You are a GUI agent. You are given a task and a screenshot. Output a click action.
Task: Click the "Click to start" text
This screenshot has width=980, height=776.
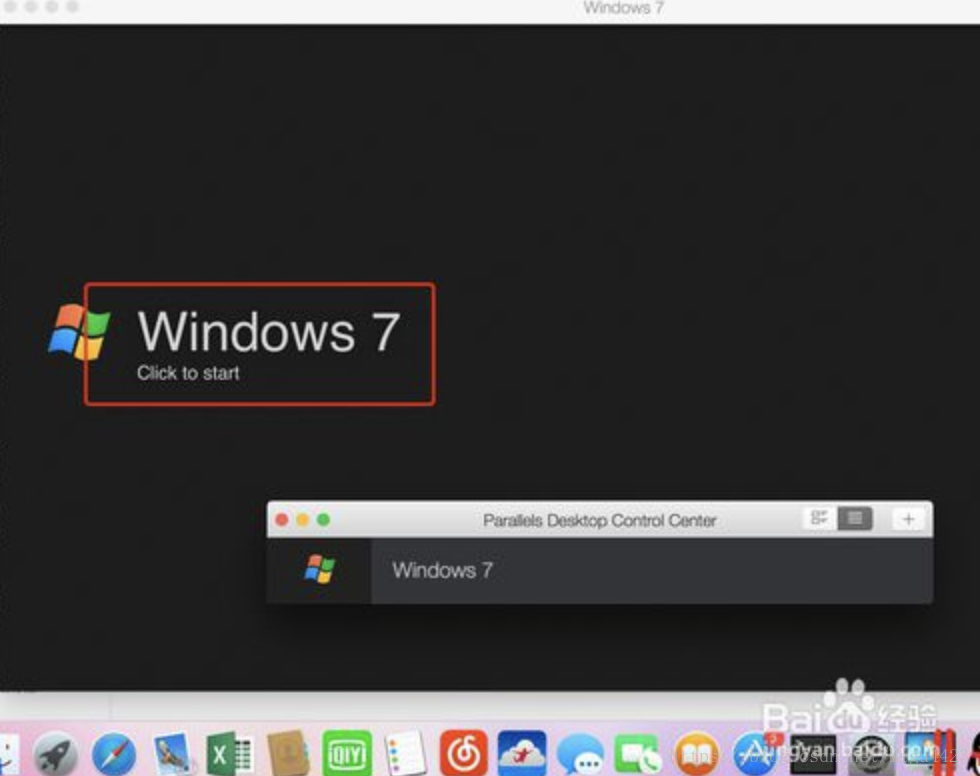click(x=188, y=373)
